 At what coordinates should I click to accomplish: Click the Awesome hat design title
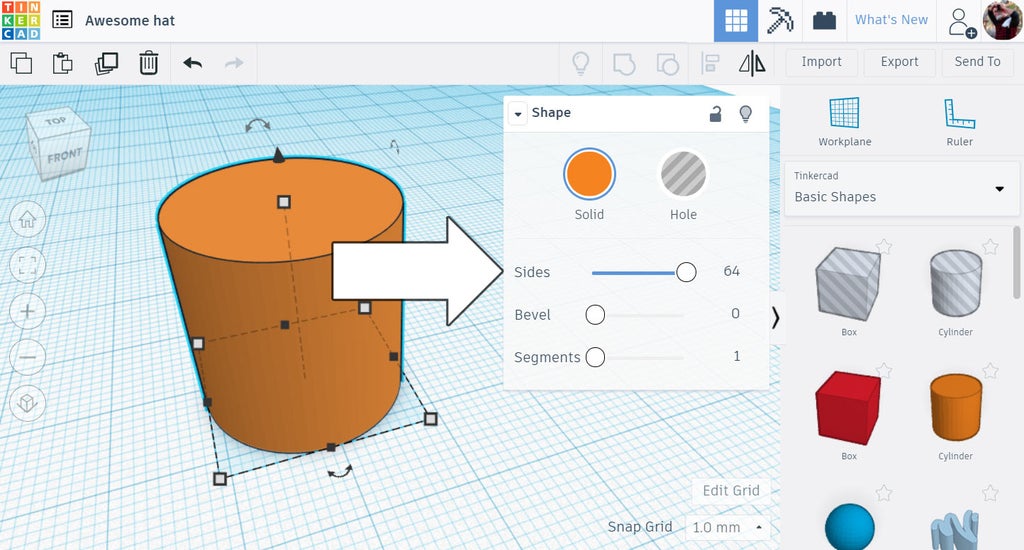(130, 21)
